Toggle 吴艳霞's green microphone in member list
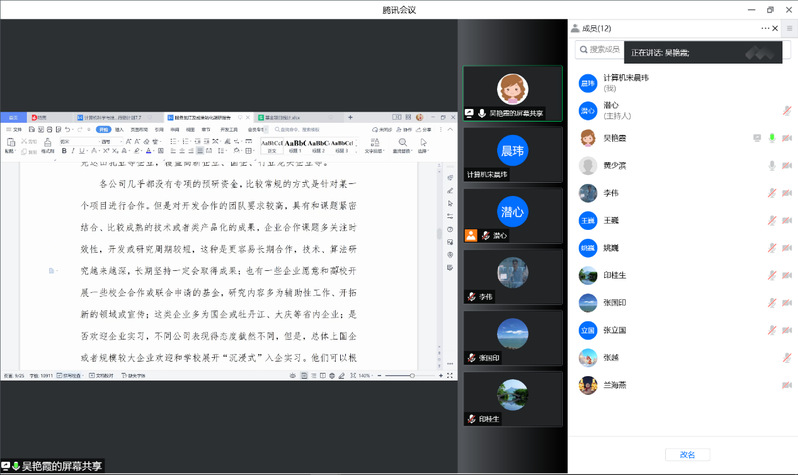 (x=771, y=137)
